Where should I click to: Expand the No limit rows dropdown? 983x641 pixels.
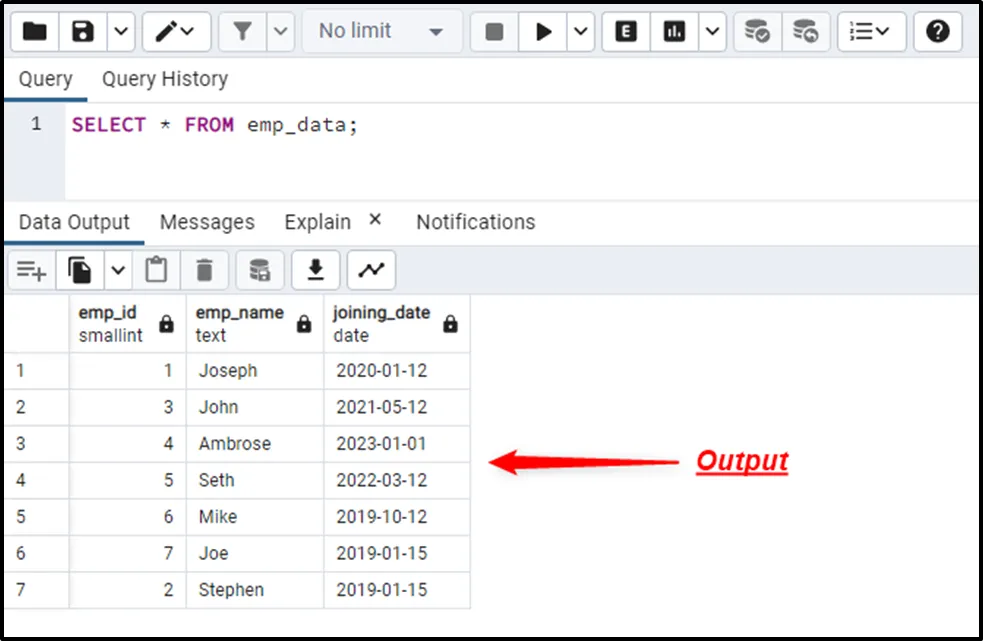[381, 32]
